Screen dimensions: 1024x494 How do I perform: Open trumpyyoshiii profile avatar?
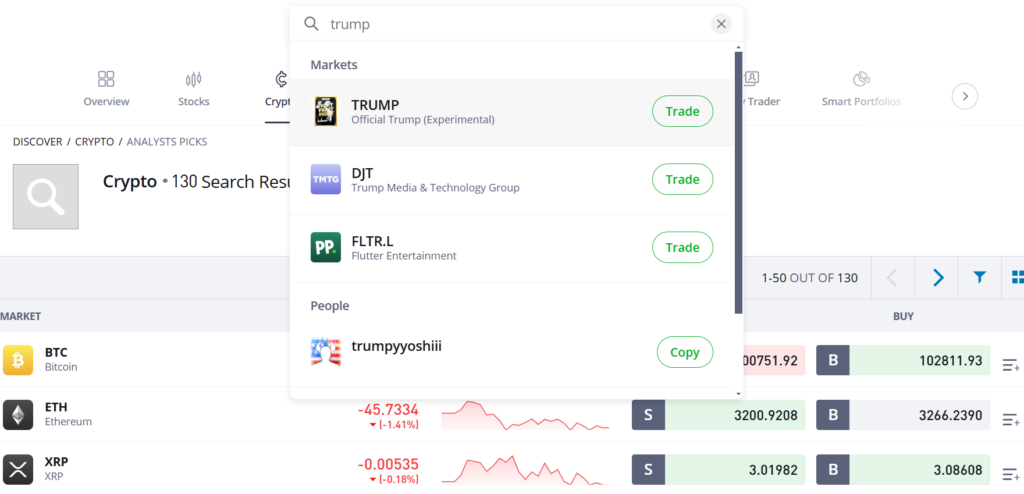[x=325, y=352]
